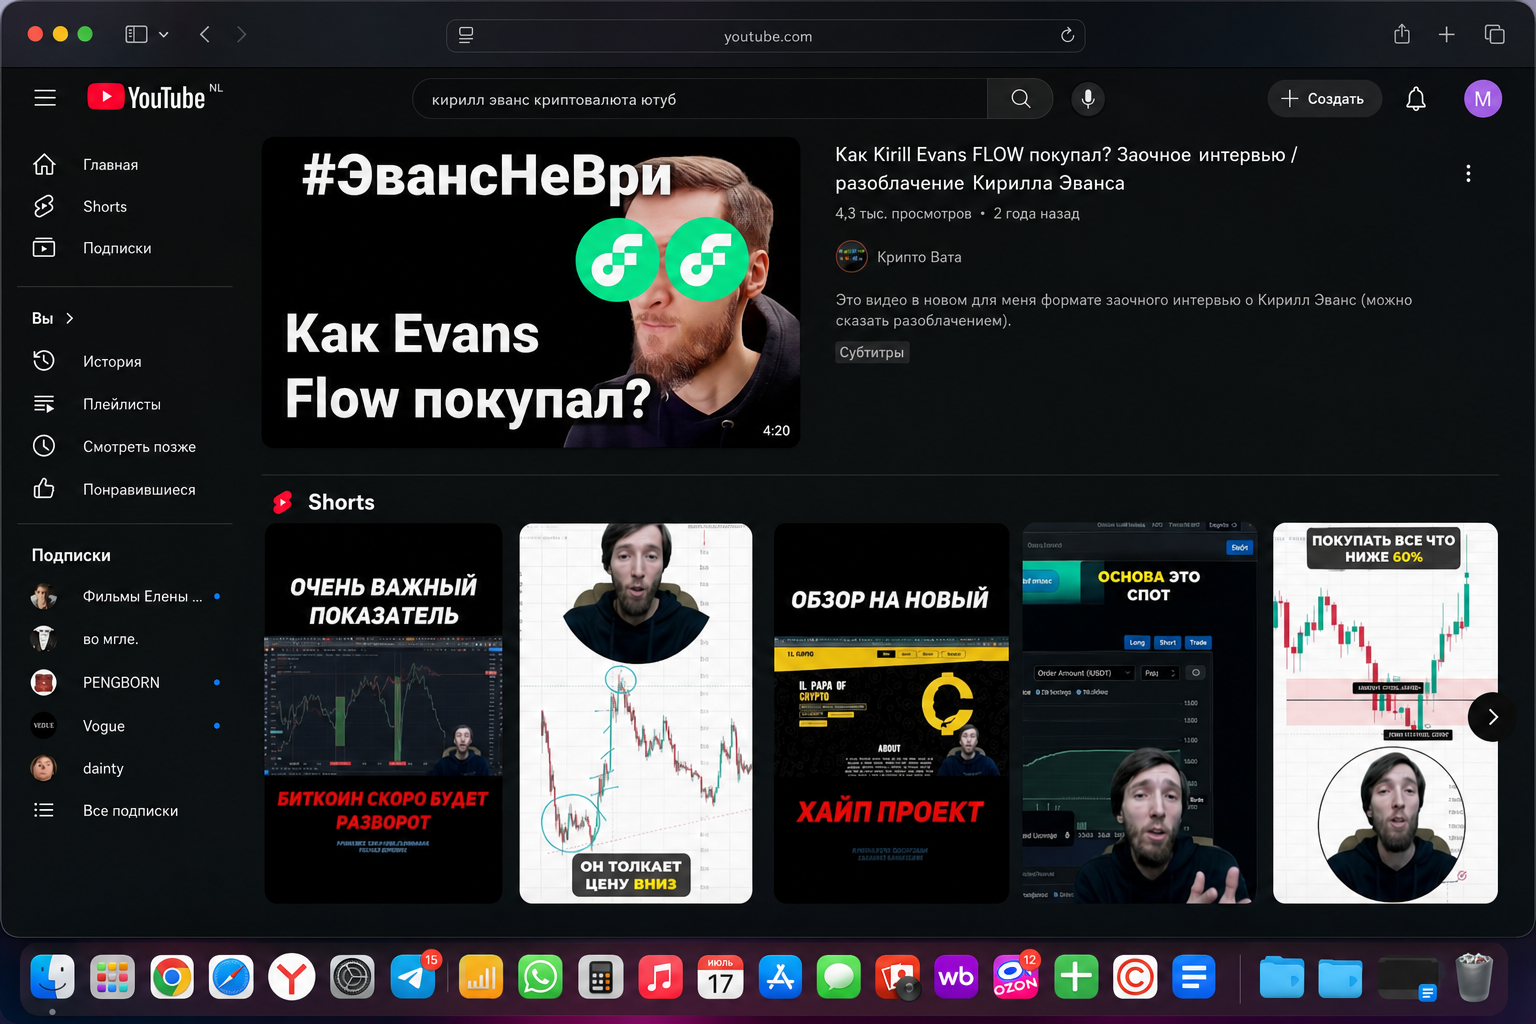This screenshot has width=1536, height=1024.
Task: Open Telegram from the Dock
Action: pyautogui.click(x=413, y=977)
